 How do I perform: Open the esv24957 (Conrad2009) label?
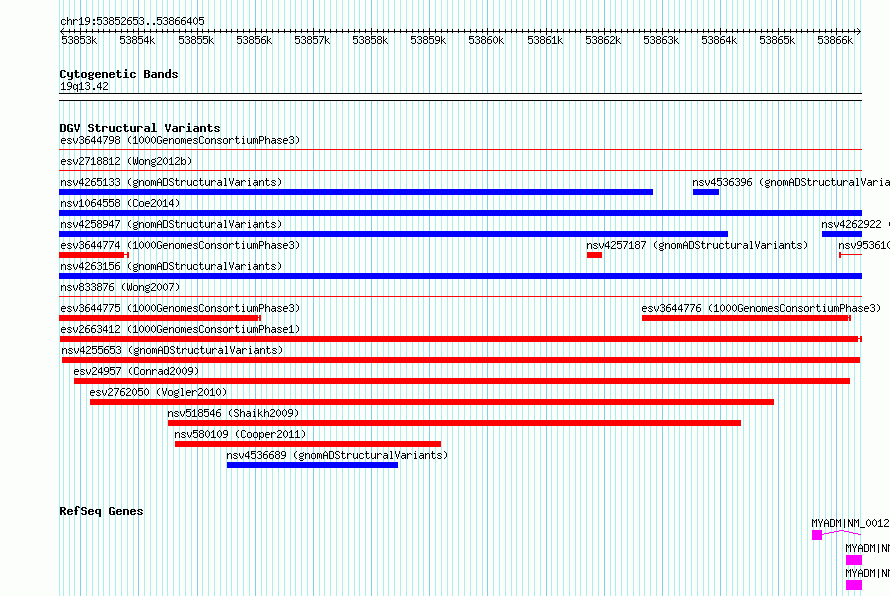136,371
